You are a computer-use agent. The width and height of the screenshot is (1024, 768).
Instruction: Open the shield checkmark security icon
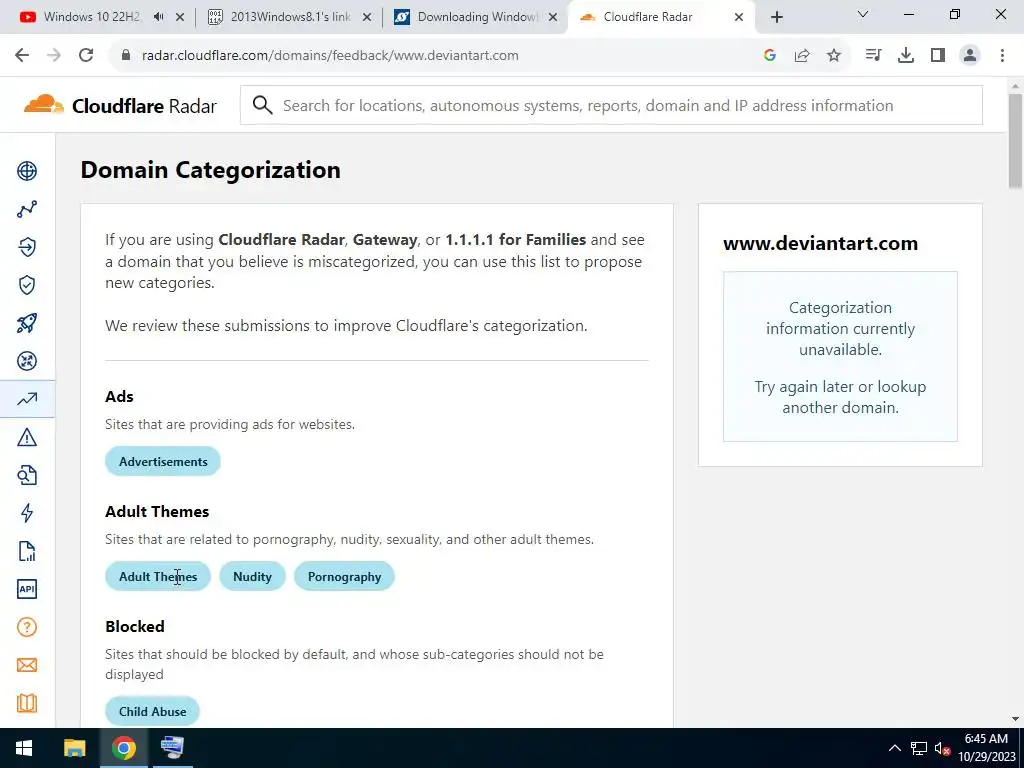[x=27, y=285]
